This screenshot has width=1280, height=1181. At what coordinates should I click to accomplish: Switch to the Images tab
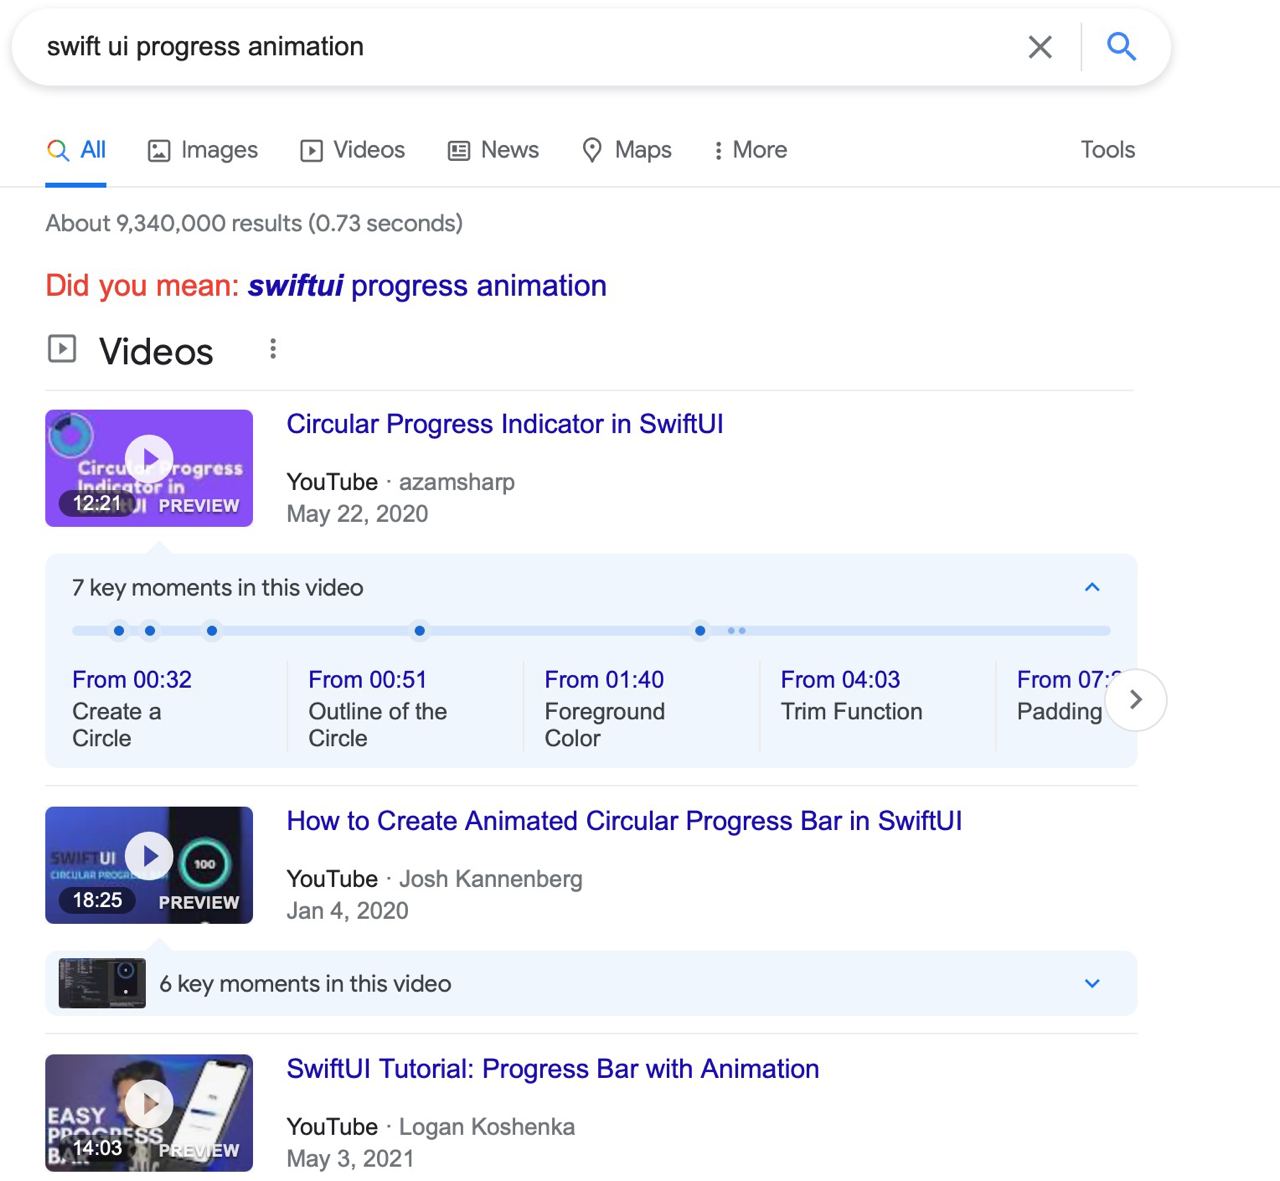point(203,150)
